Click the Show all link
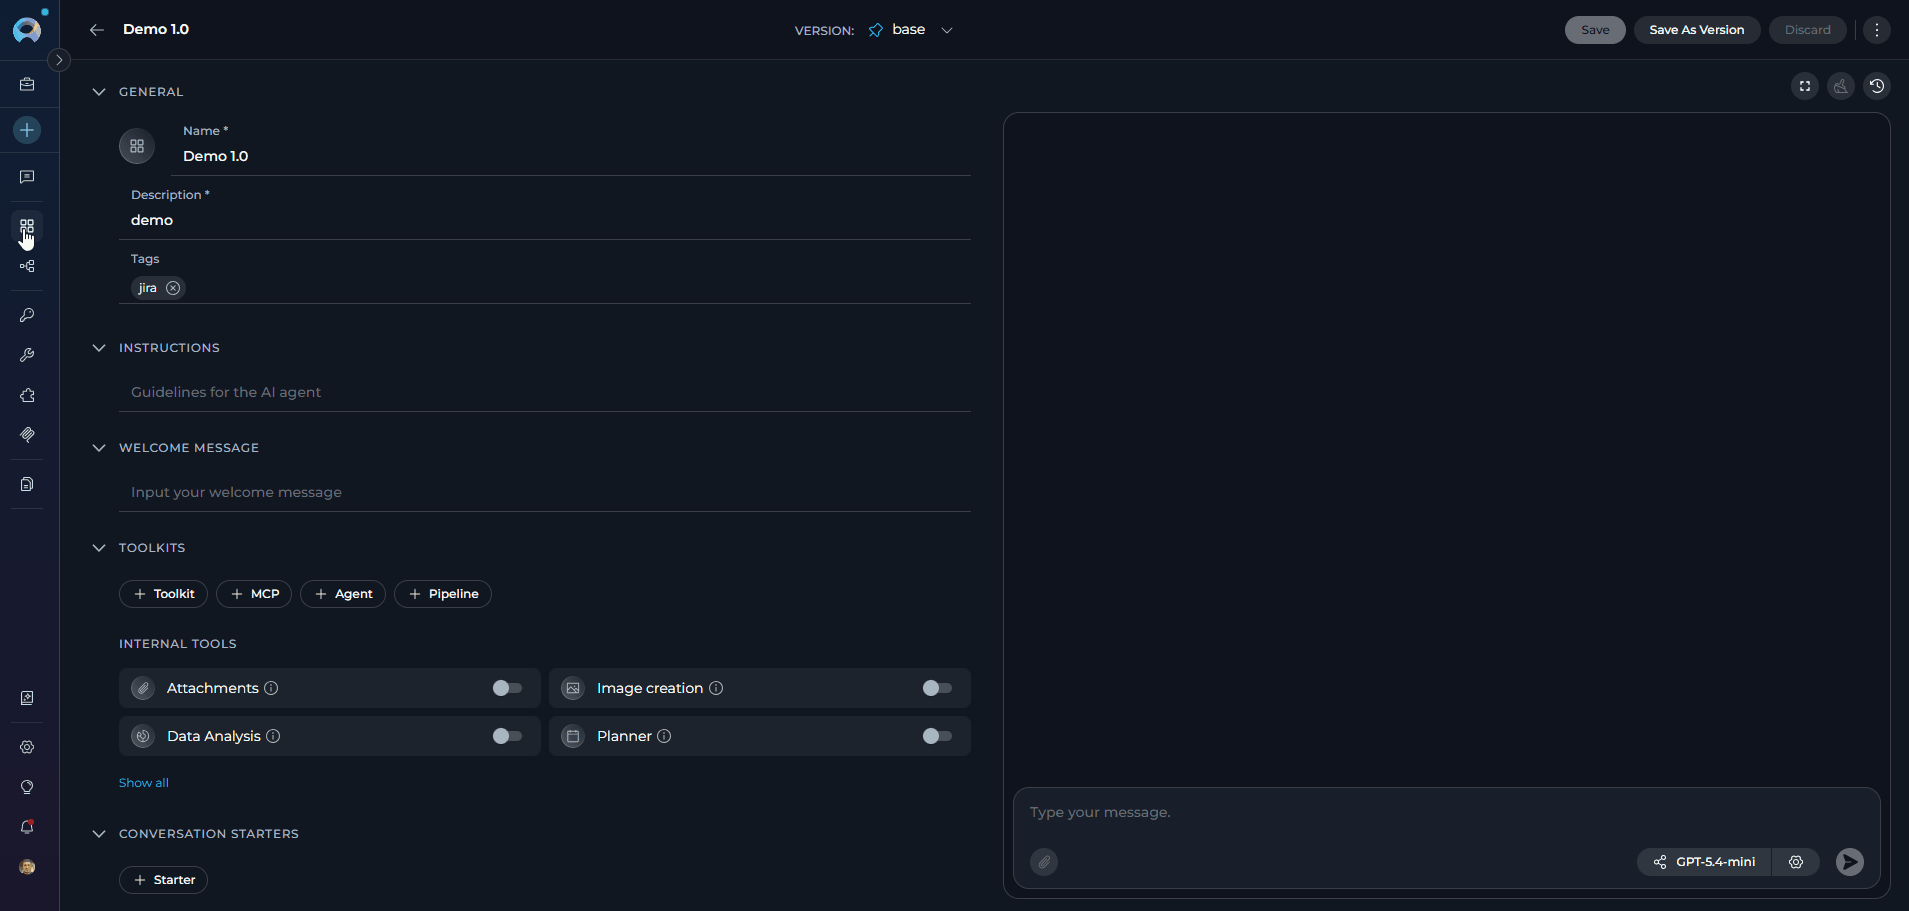This screenshot has height=911, width=1909. click(x=144, y=783)
